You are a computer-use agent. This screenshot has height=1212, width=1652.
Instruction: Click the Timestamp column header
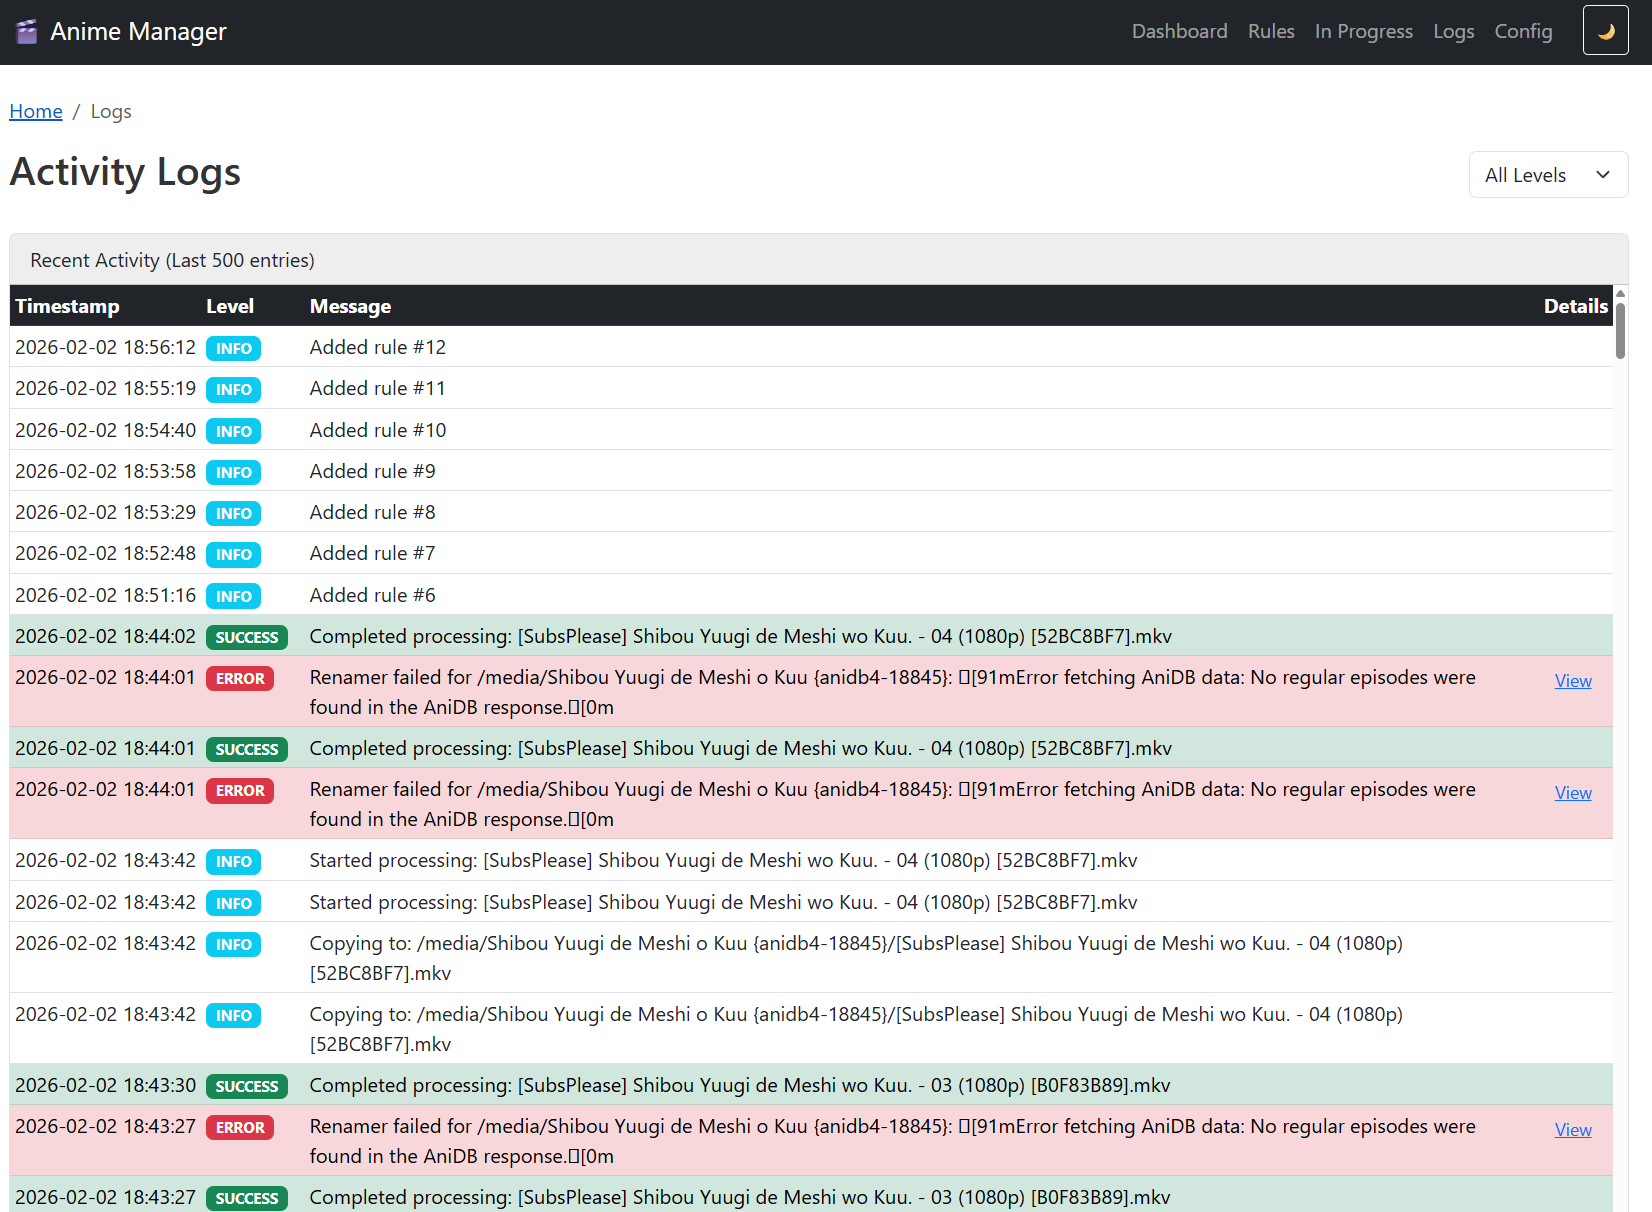coord(67,306)
